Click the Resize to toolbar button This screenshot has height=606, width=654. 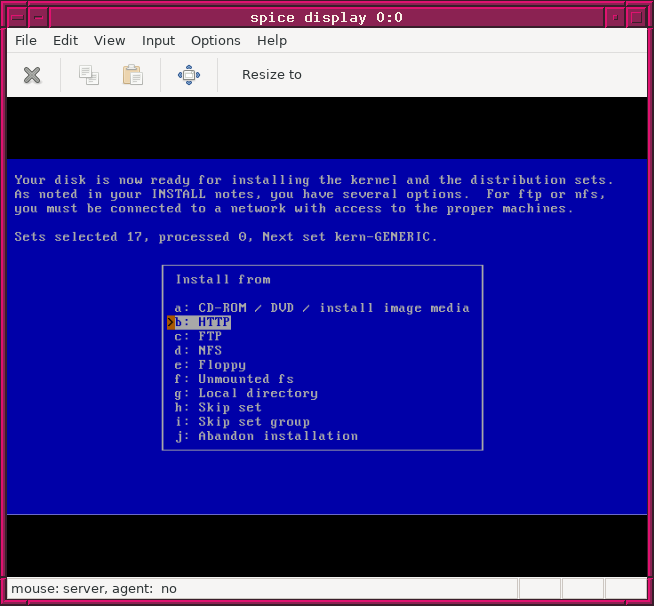click(x=271, y=75)
